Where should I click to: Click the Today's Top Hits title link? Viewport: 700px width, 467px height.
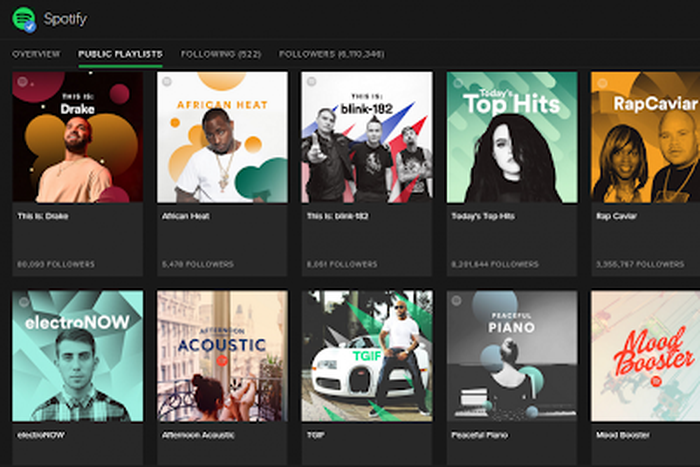point(483,216)
